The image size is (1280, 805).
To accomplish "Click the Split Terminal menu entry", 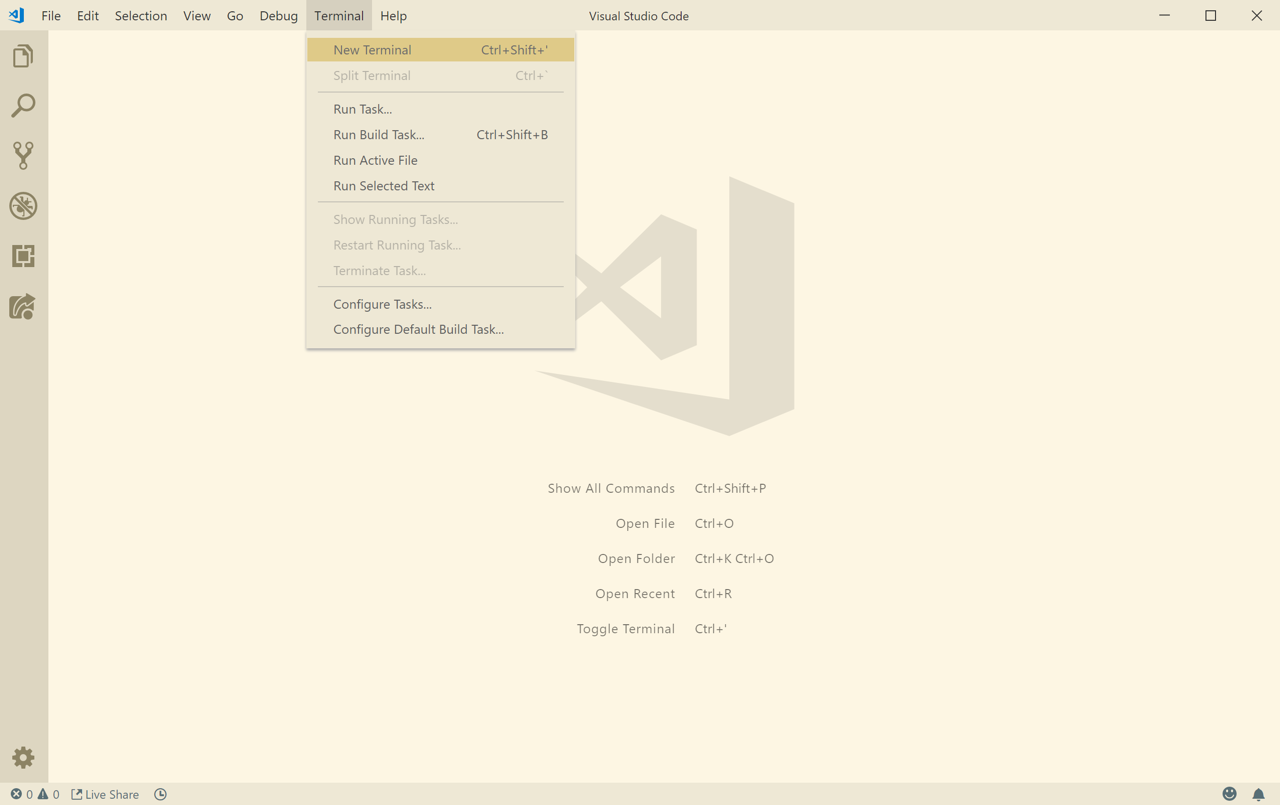I will [x=441, y=76].
